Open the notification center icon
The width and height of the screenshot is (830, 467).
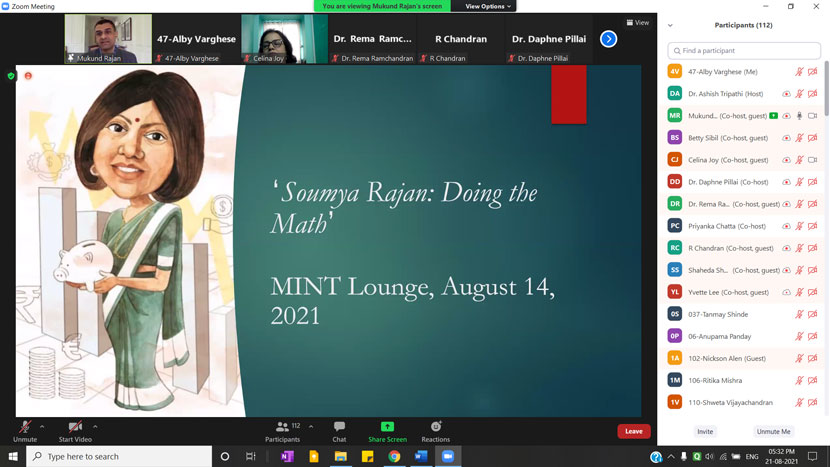coord(813,456)
